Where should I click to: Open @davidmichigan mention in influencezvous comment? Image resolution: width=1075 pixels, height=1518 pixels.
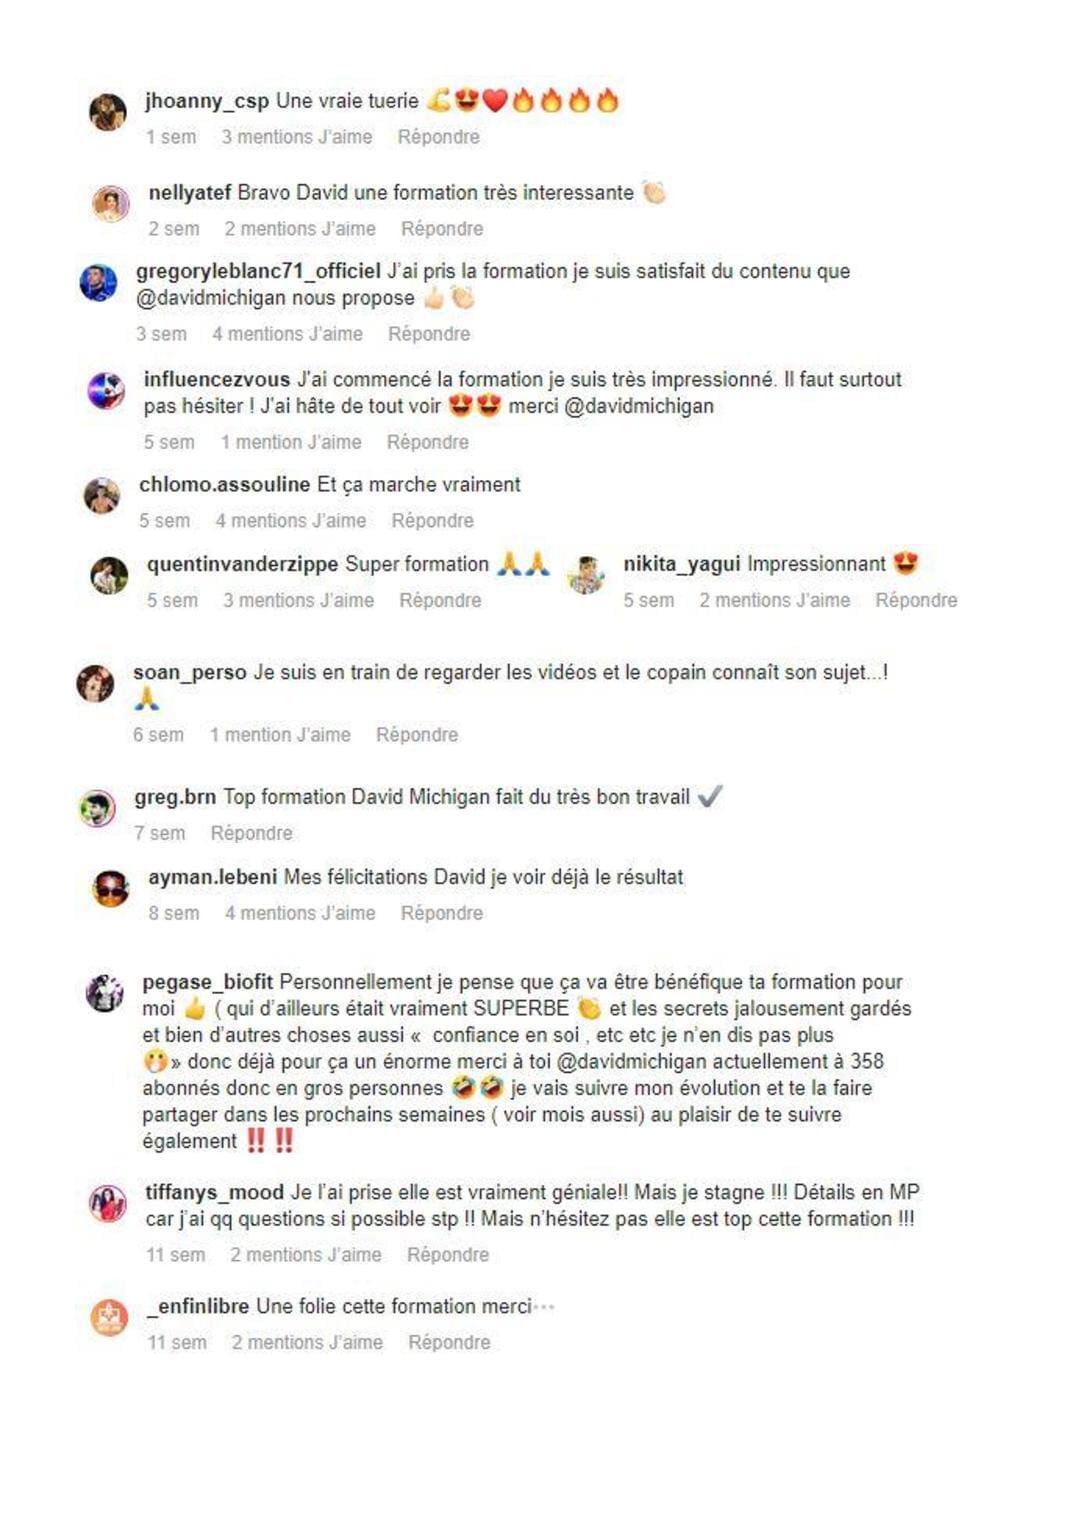639,406
